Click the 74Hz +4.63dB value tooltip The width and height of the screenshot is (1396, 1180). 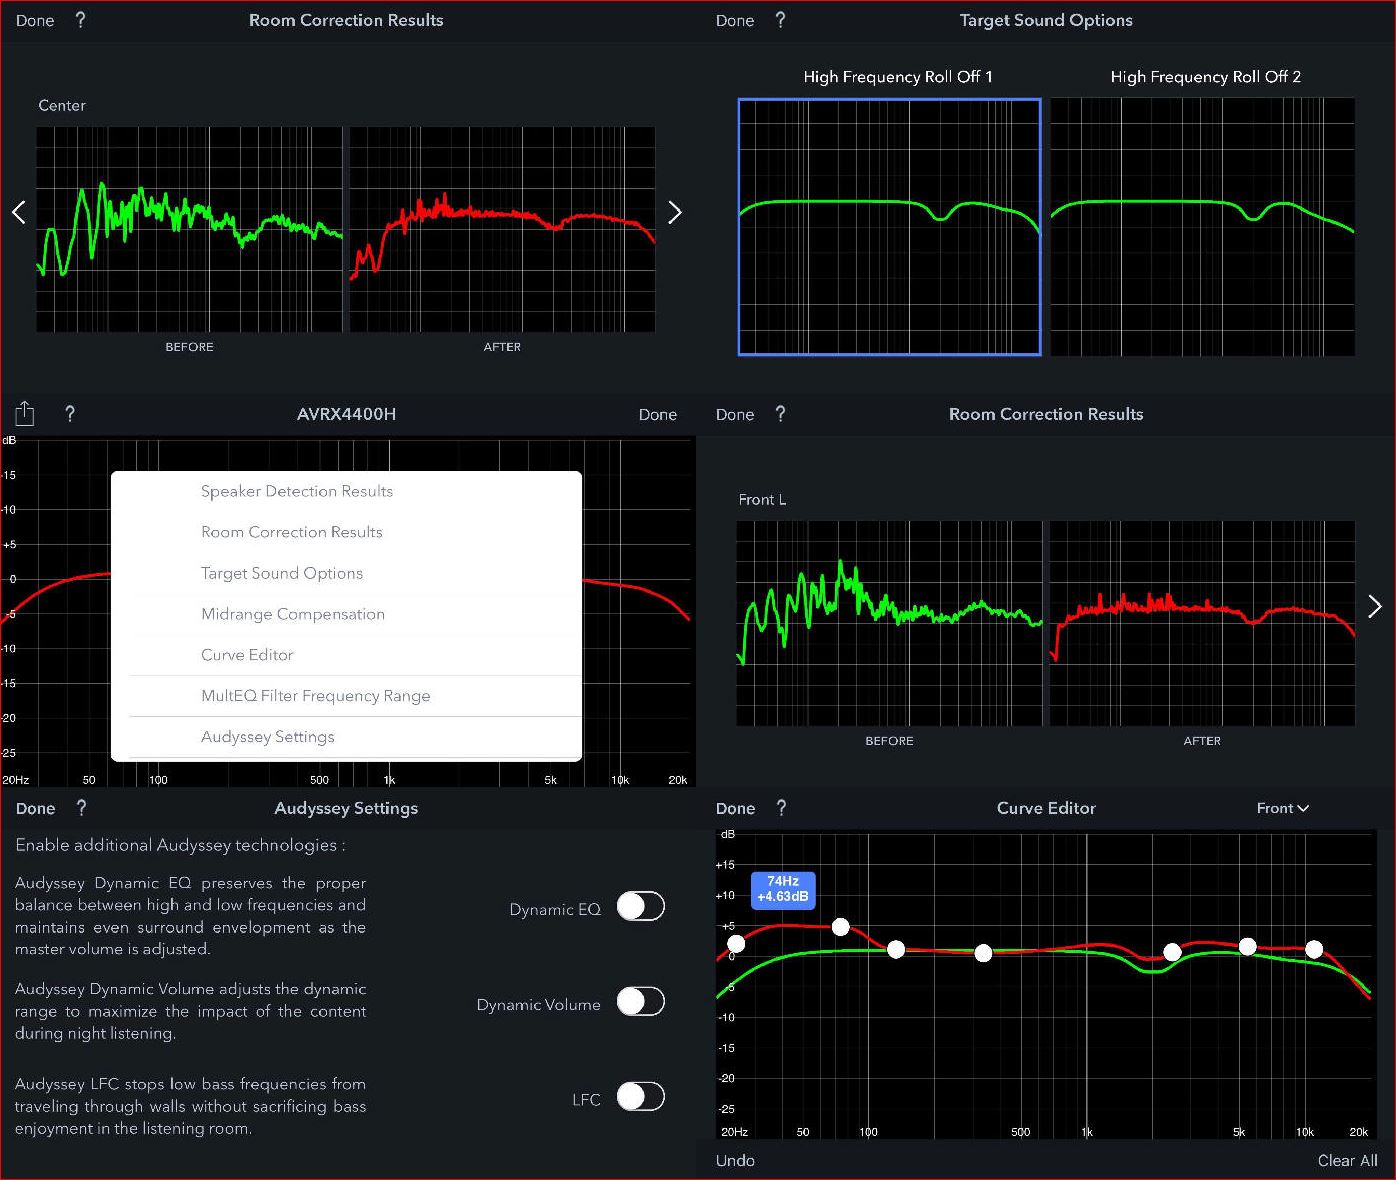pyautogui.click(x=783, y=889)
